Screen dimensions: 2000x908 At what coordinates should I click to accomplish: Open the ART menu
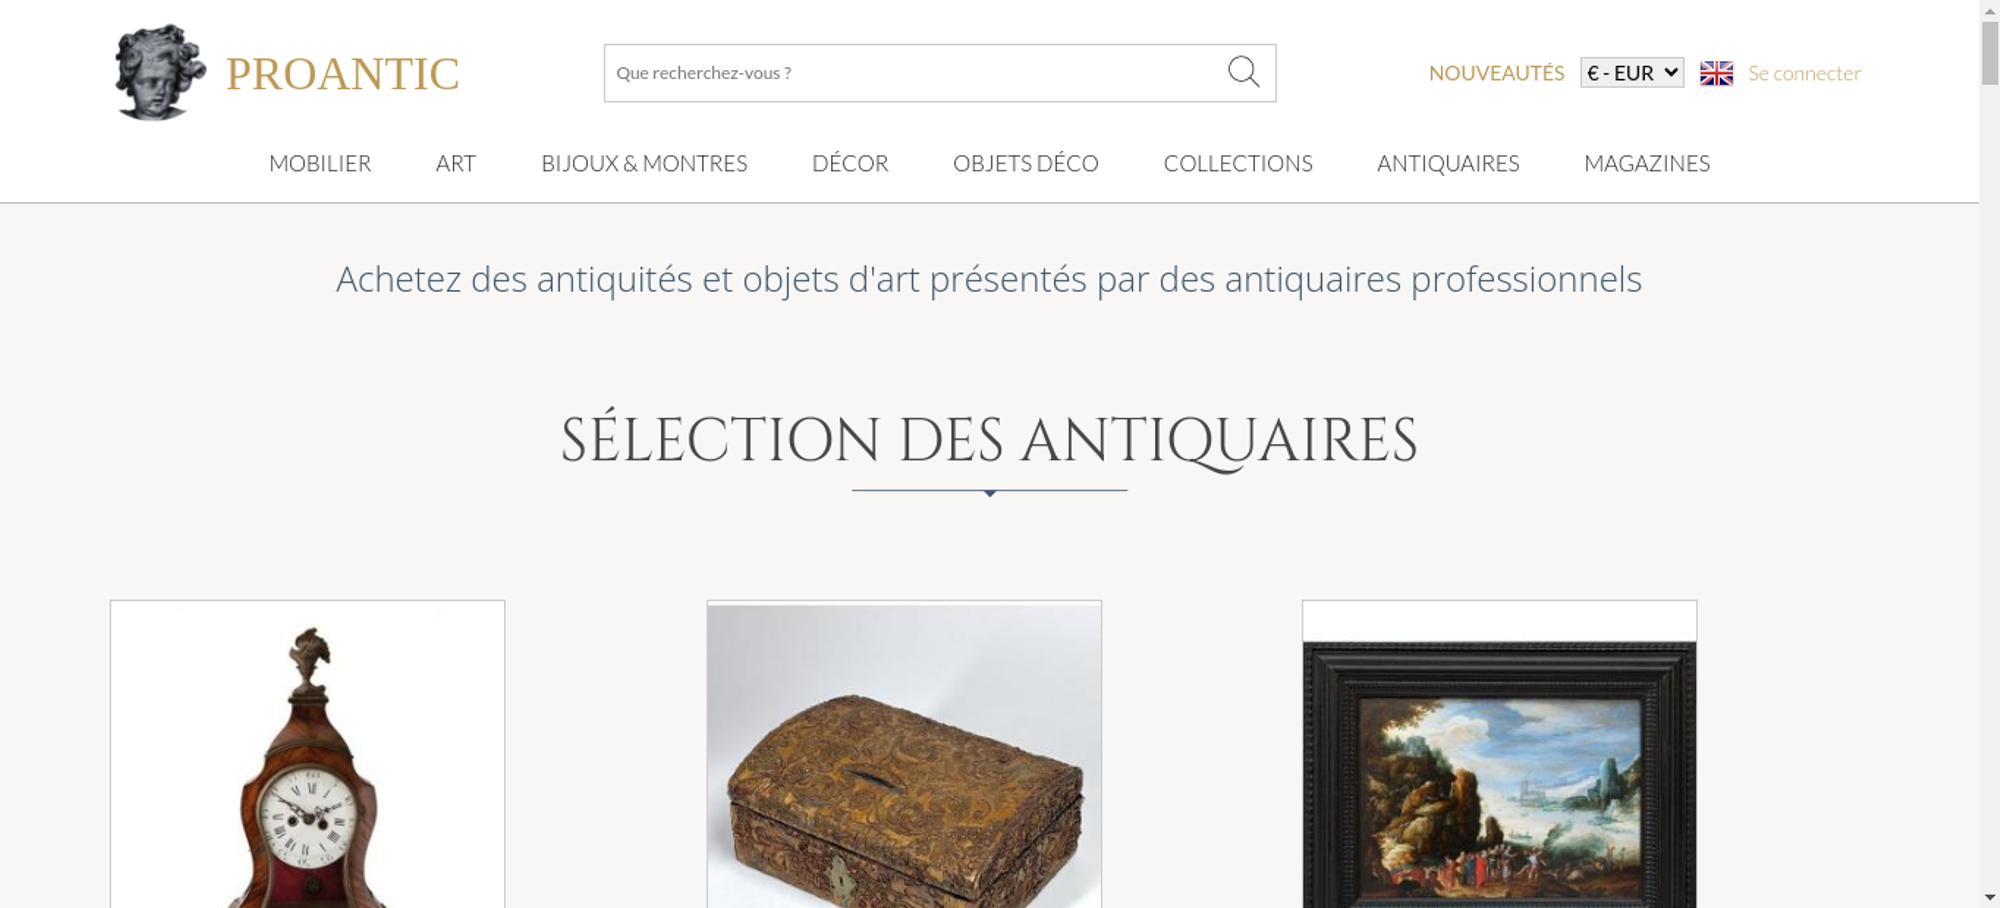click(456, 163)
